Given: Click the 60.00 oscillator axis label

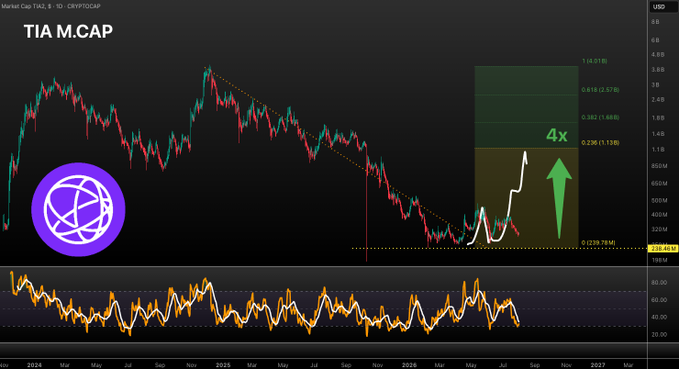Looking at the screenshot, I should (659, 300).
